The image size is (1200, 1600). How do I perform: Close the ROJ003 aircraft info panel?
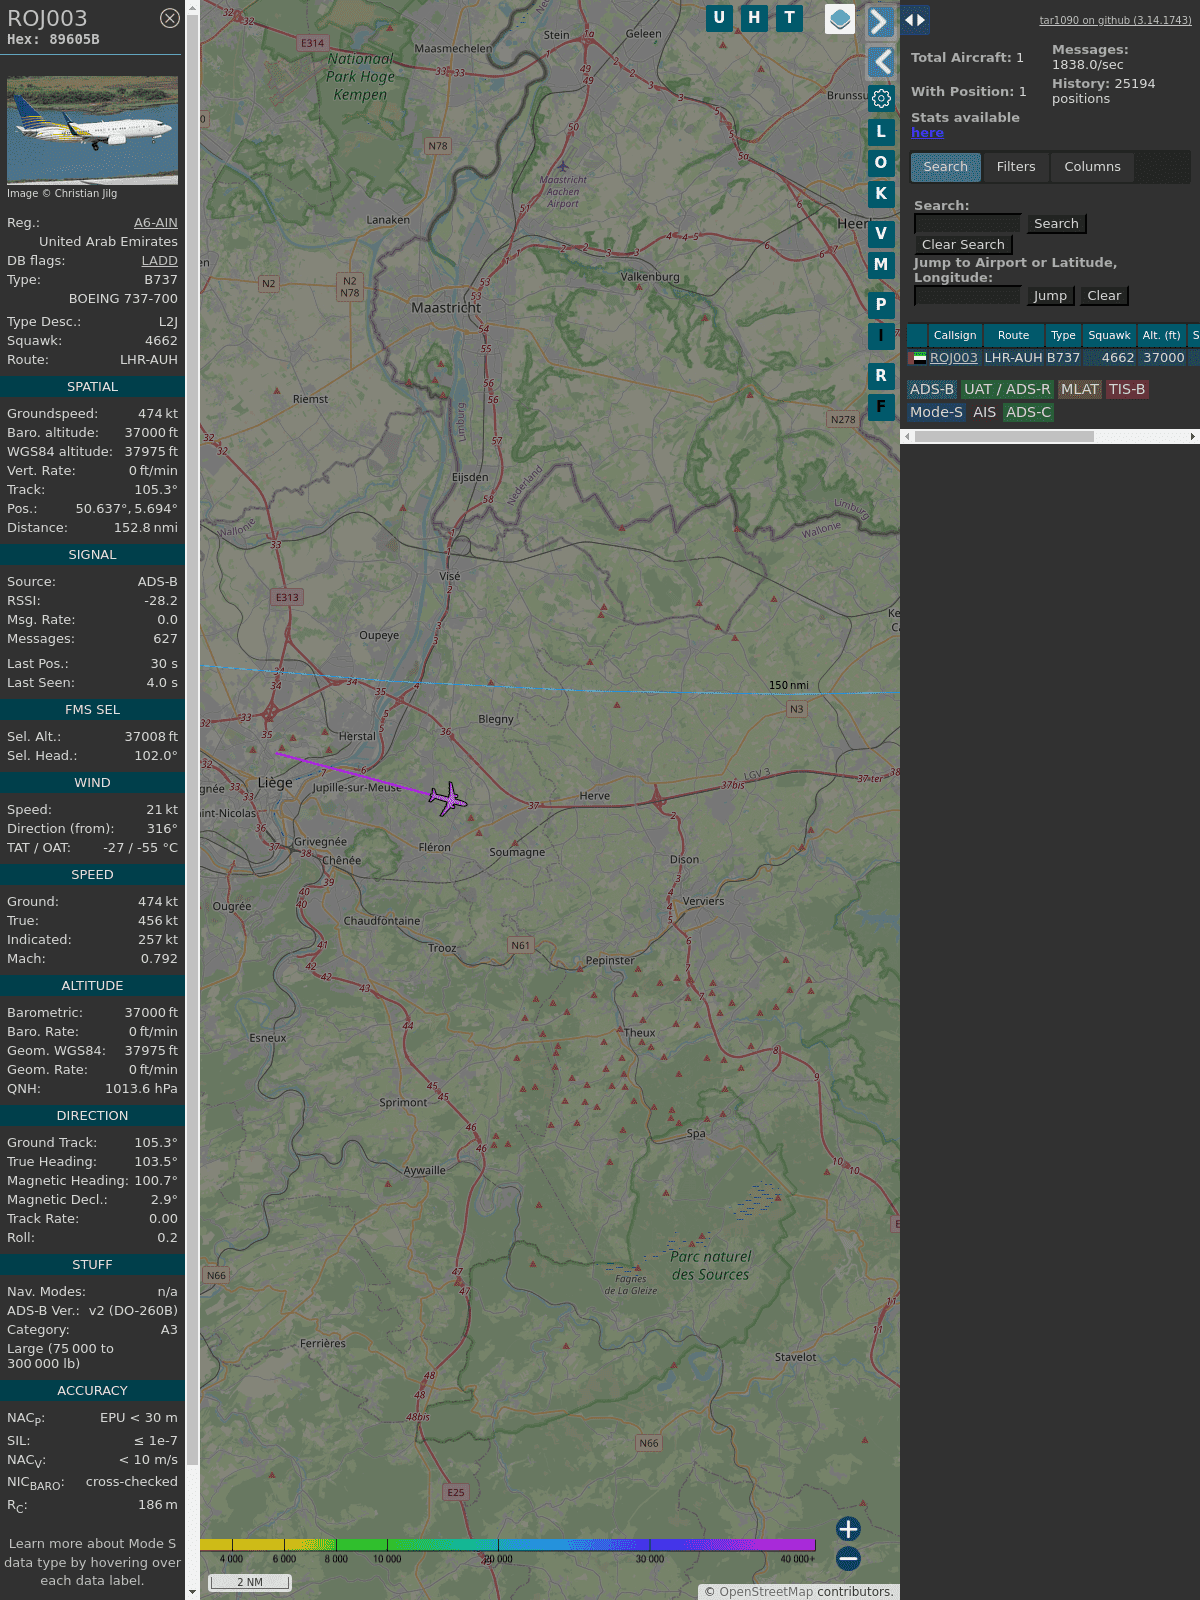170,18
